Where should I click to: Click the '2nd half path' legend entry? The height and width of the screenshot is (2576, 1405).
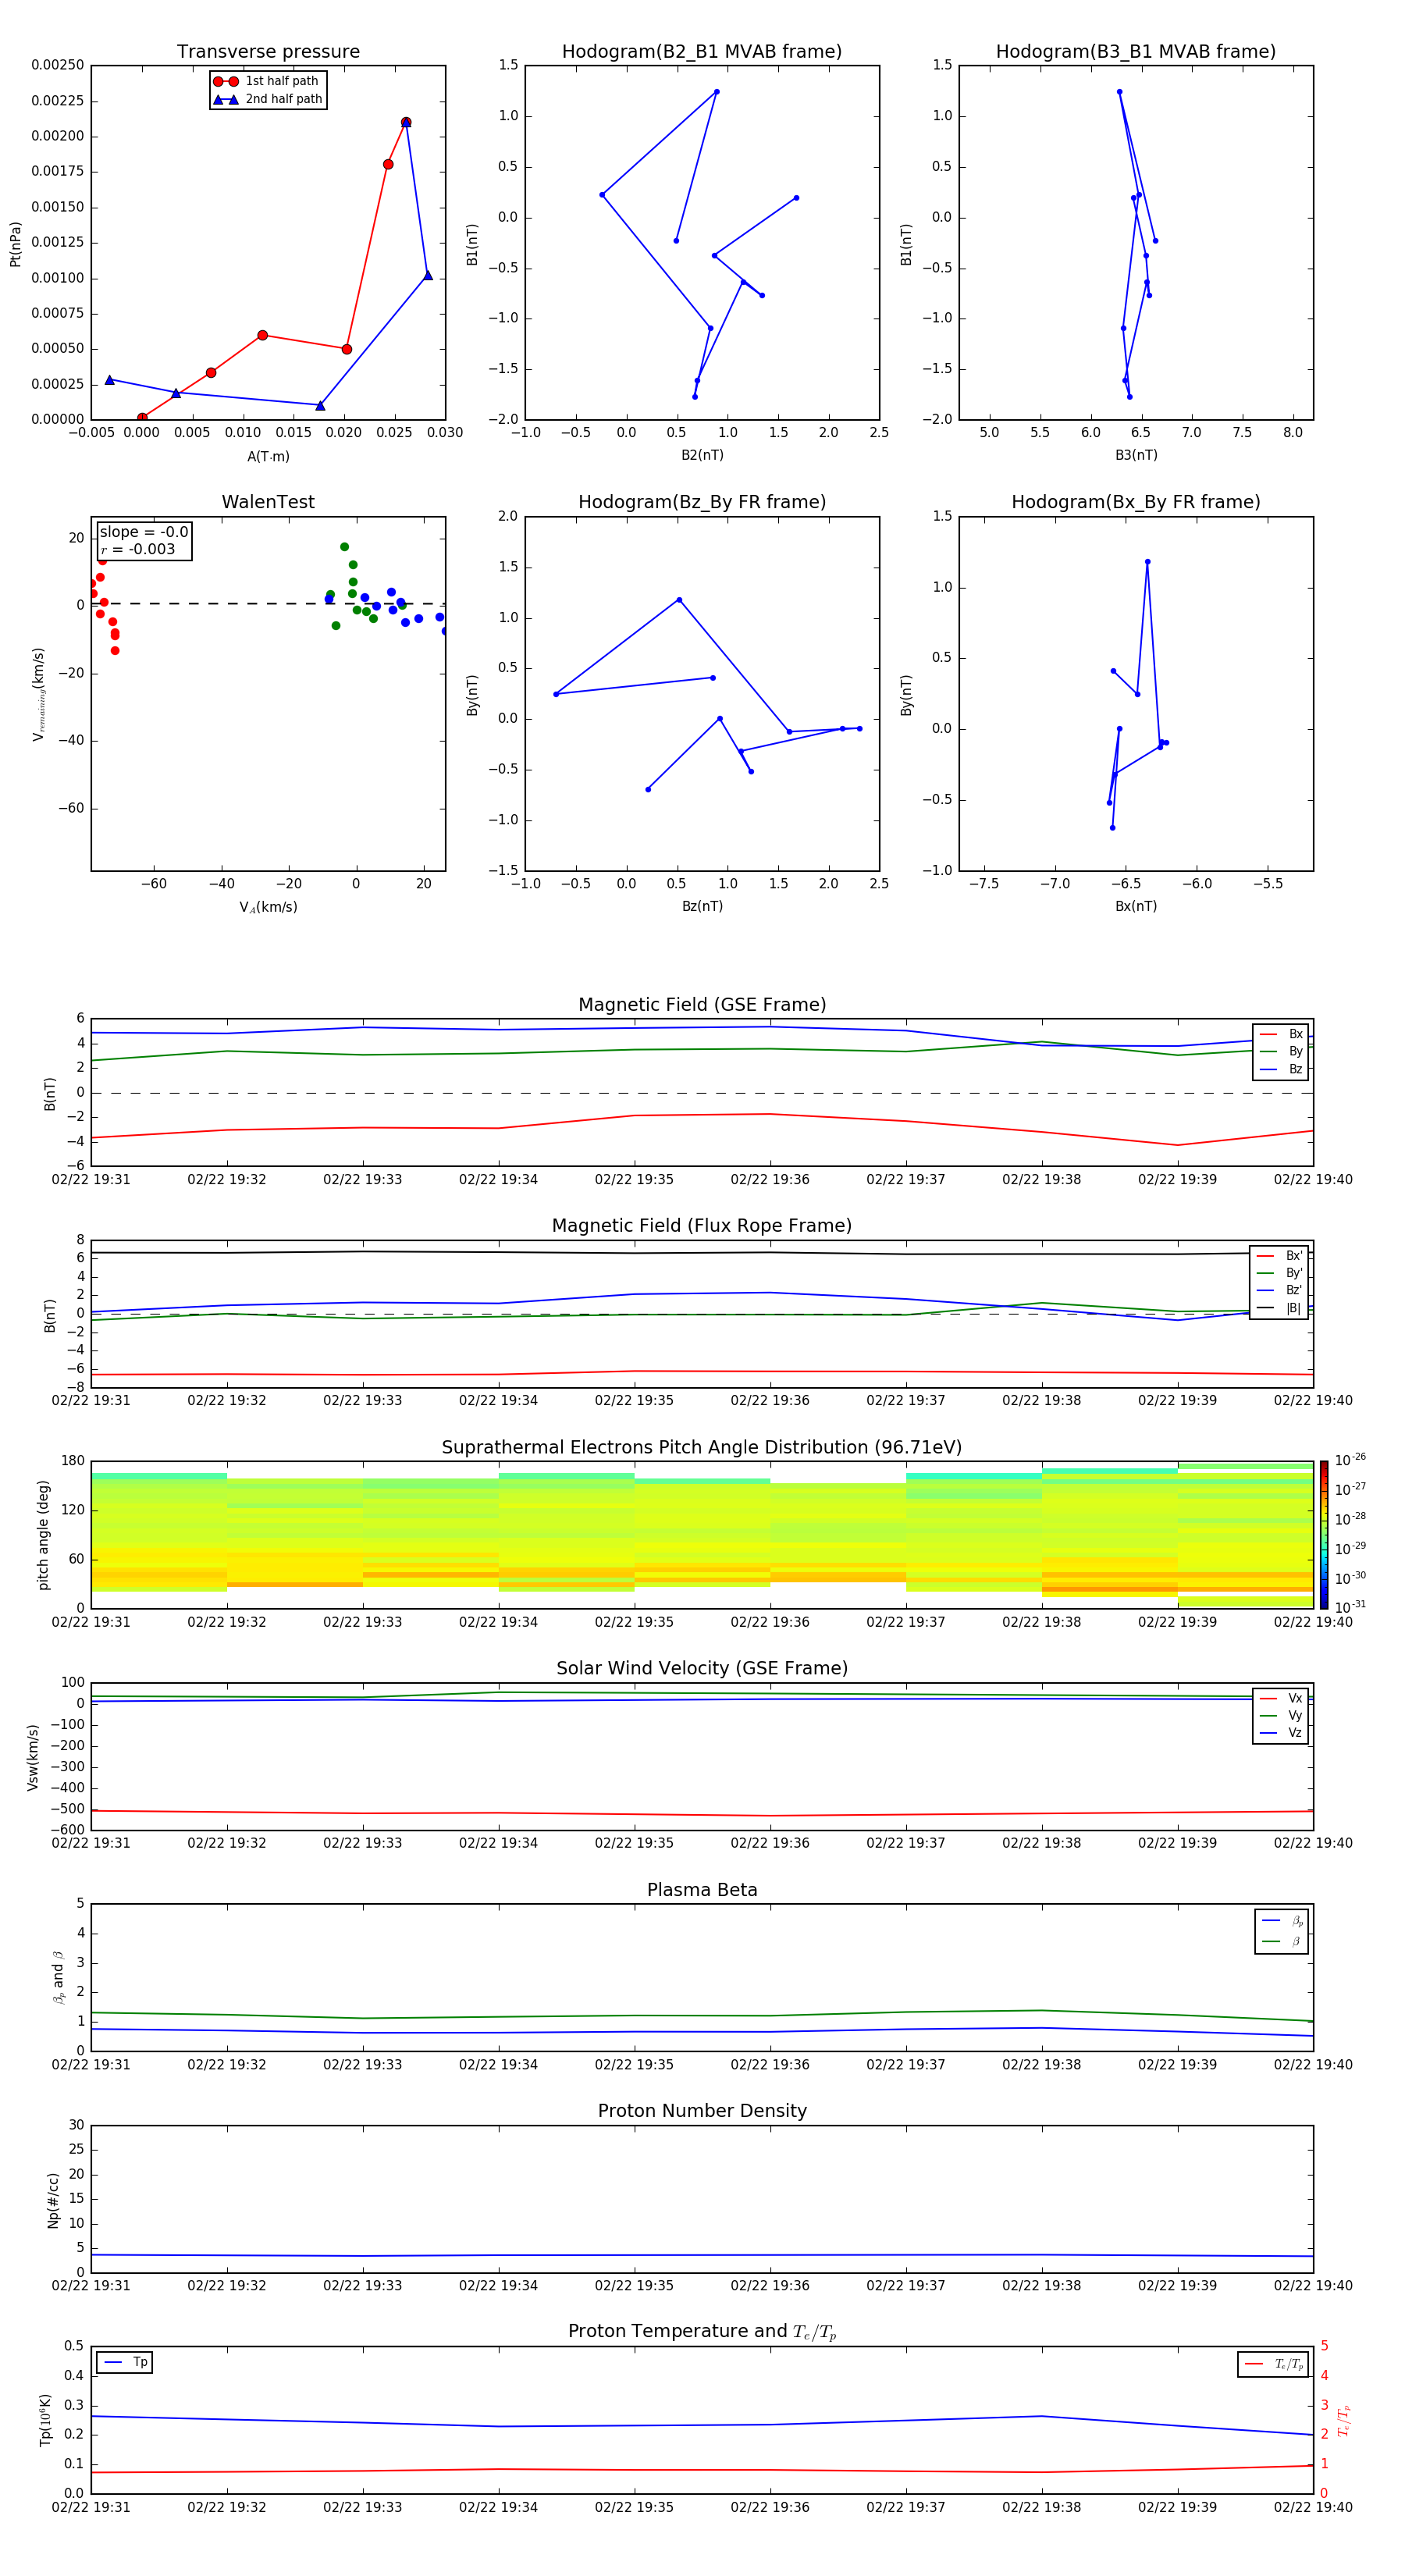tap(268, 99)
